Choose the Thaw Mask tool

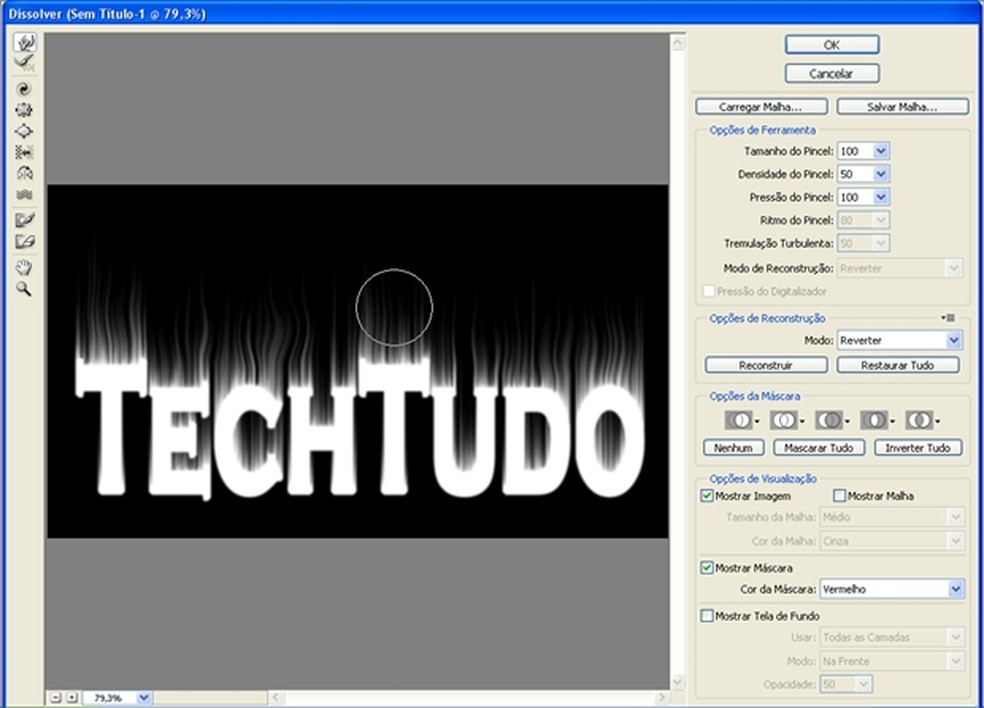[25, 241]
